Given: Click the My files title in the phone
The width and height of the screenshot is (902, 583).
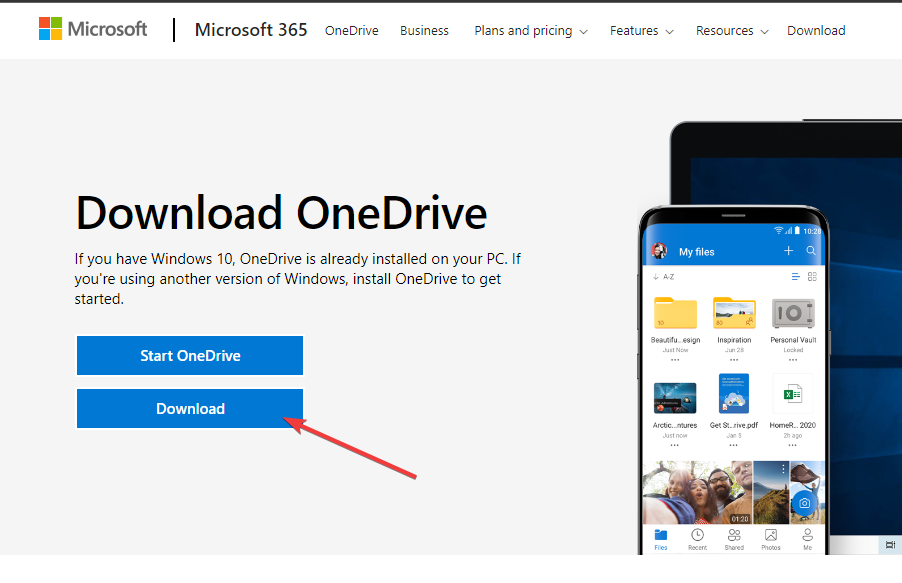Looking at the screenshot, I should pos(697,252).
